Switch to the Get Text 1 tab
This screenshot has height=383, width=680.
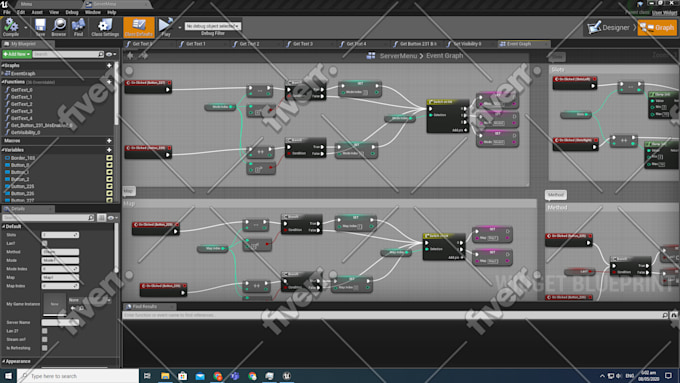[196, 44]
